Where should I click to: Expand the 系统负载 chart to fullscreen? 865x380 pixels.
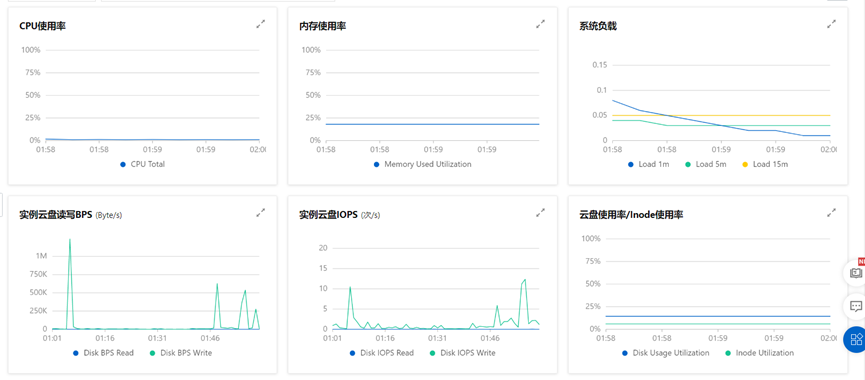831,24
